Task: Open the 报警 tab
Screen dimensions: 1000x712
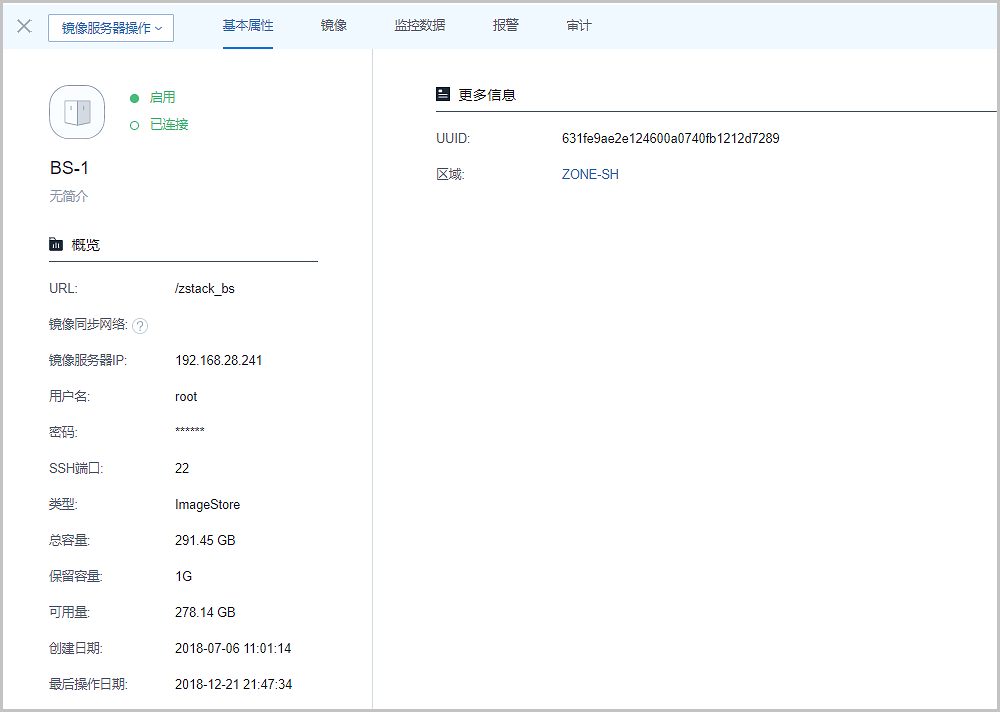Action: tap(506, 26)
